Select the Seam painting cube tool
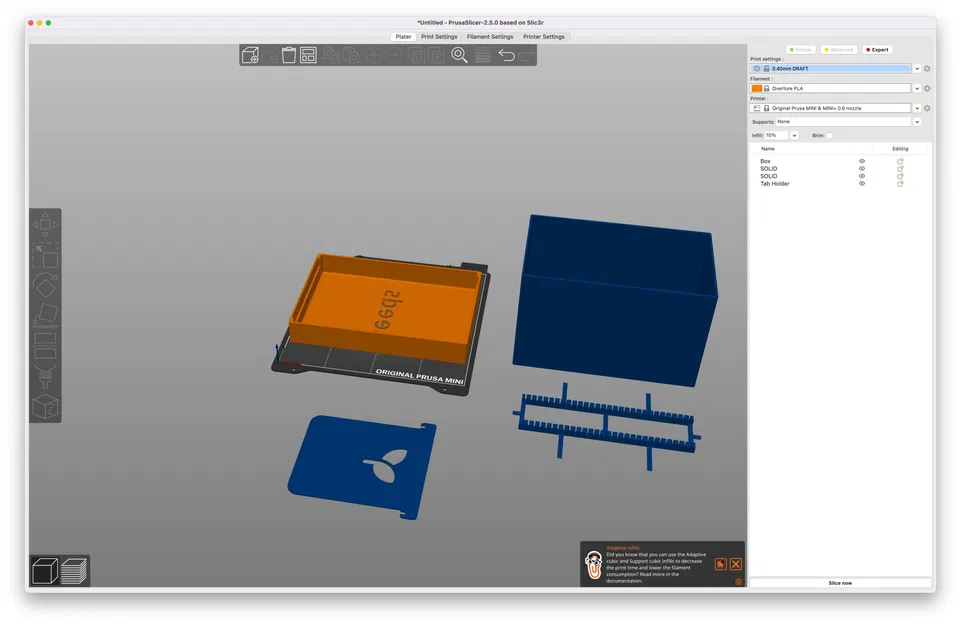 point(45,407)
